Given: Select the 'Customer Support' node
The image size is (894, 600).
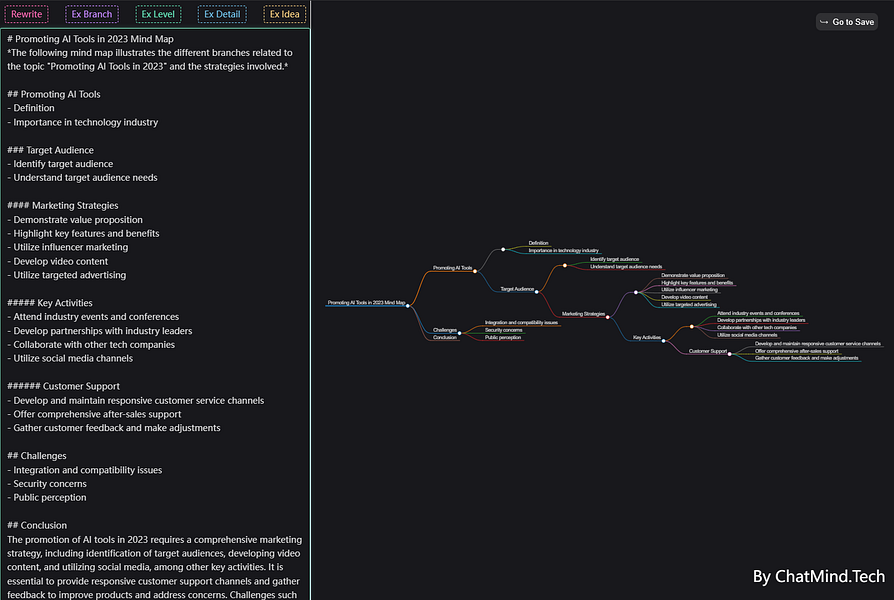Looking at the screenshot, I should [x=706, y=351].
